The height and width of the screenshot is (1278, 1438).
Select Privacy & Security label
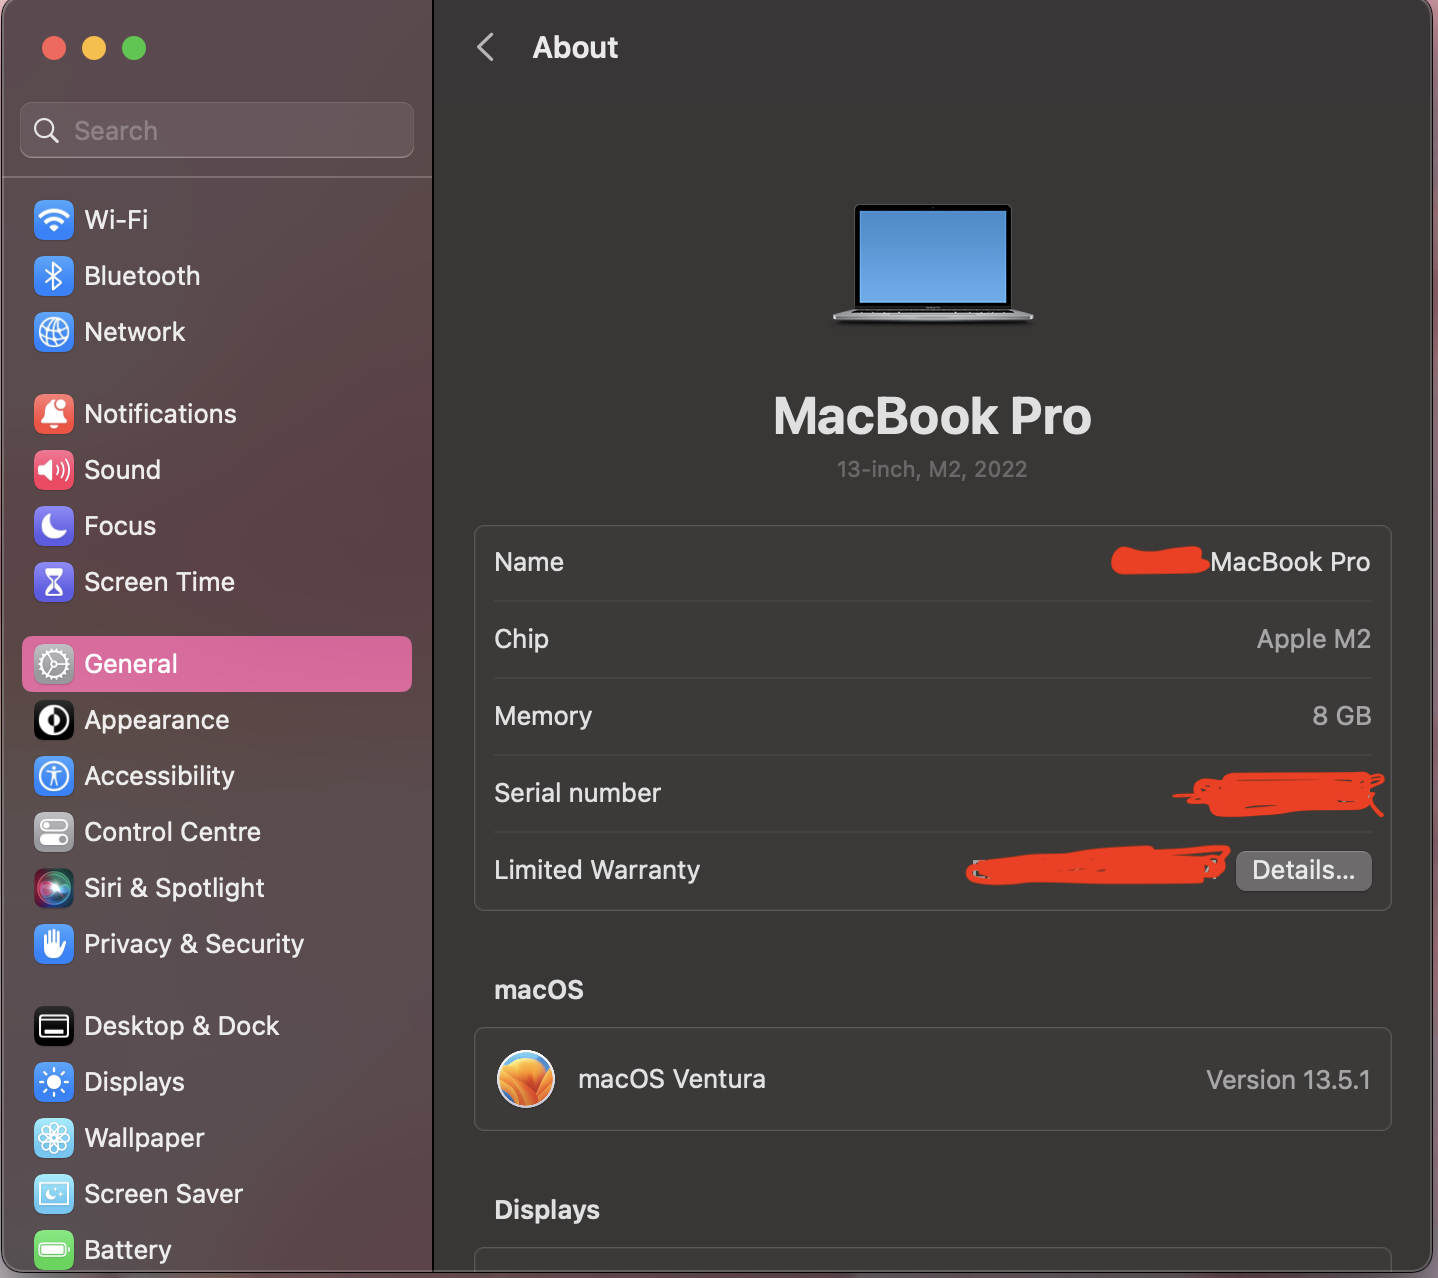pos(194,944)
